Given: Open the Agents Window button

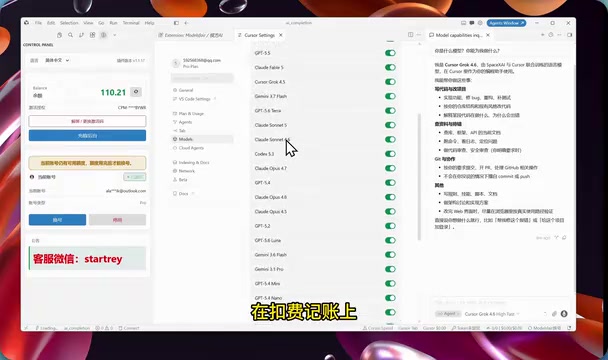Looking at the screenshot, I should (506, 23).
